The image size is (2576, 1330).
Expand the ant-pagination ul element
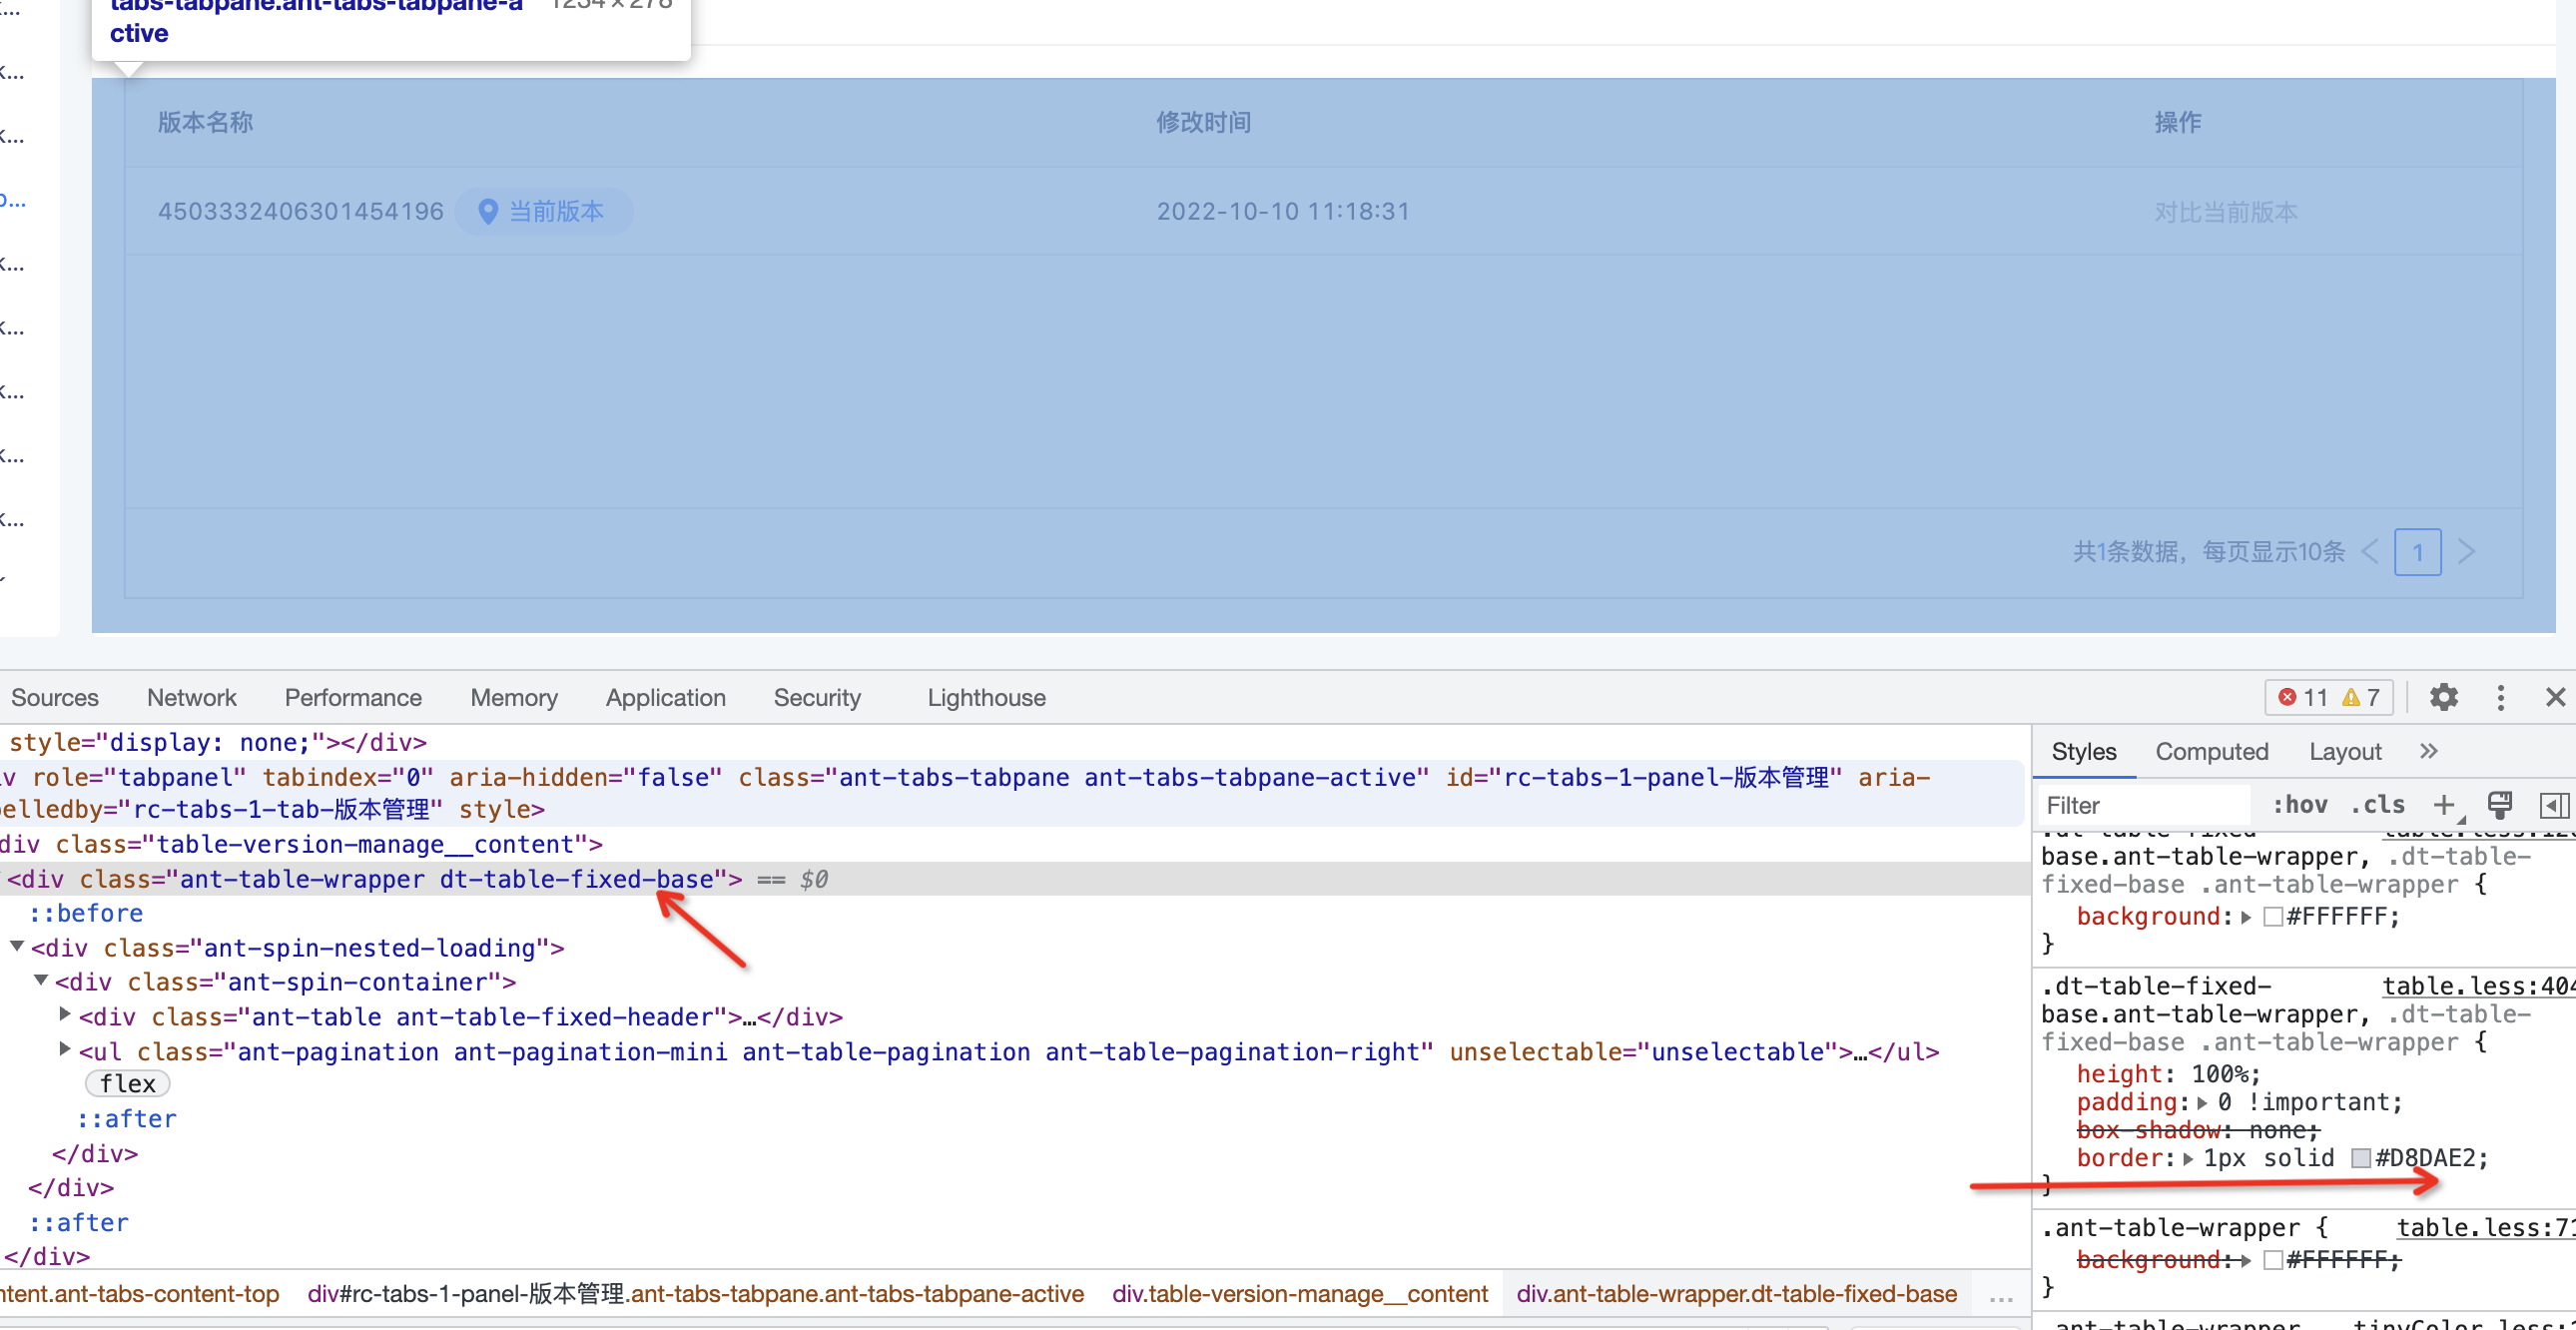65,1051
